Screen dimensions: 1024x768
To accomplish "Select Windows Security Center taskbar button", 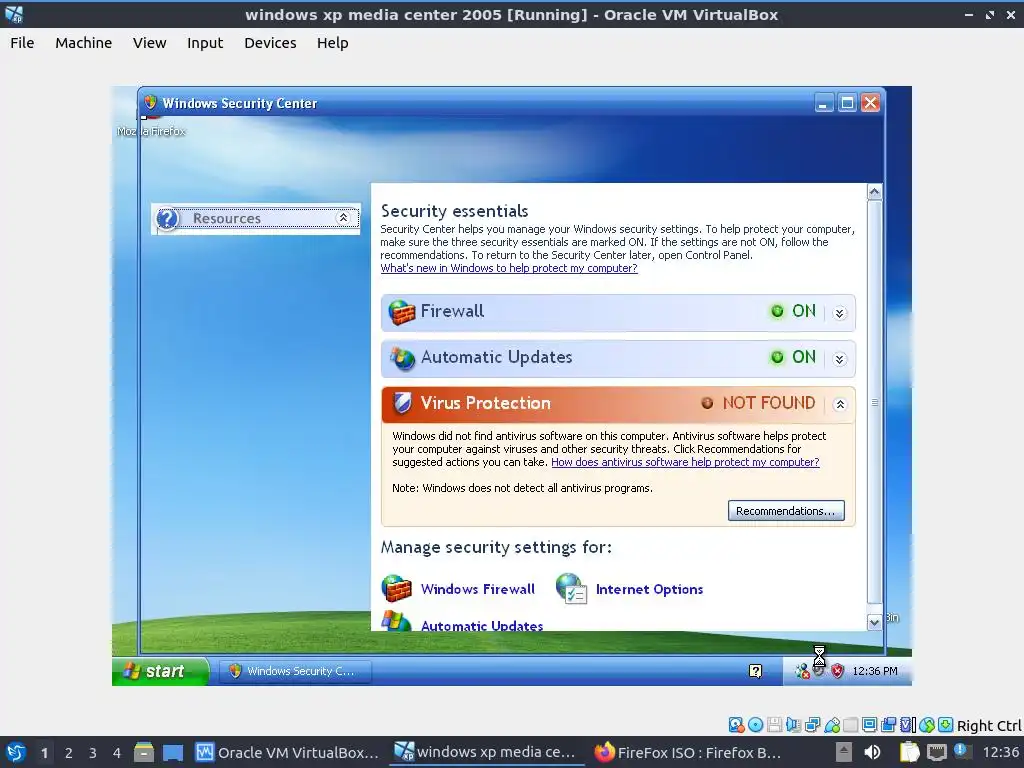I will [x=295, y=671].
